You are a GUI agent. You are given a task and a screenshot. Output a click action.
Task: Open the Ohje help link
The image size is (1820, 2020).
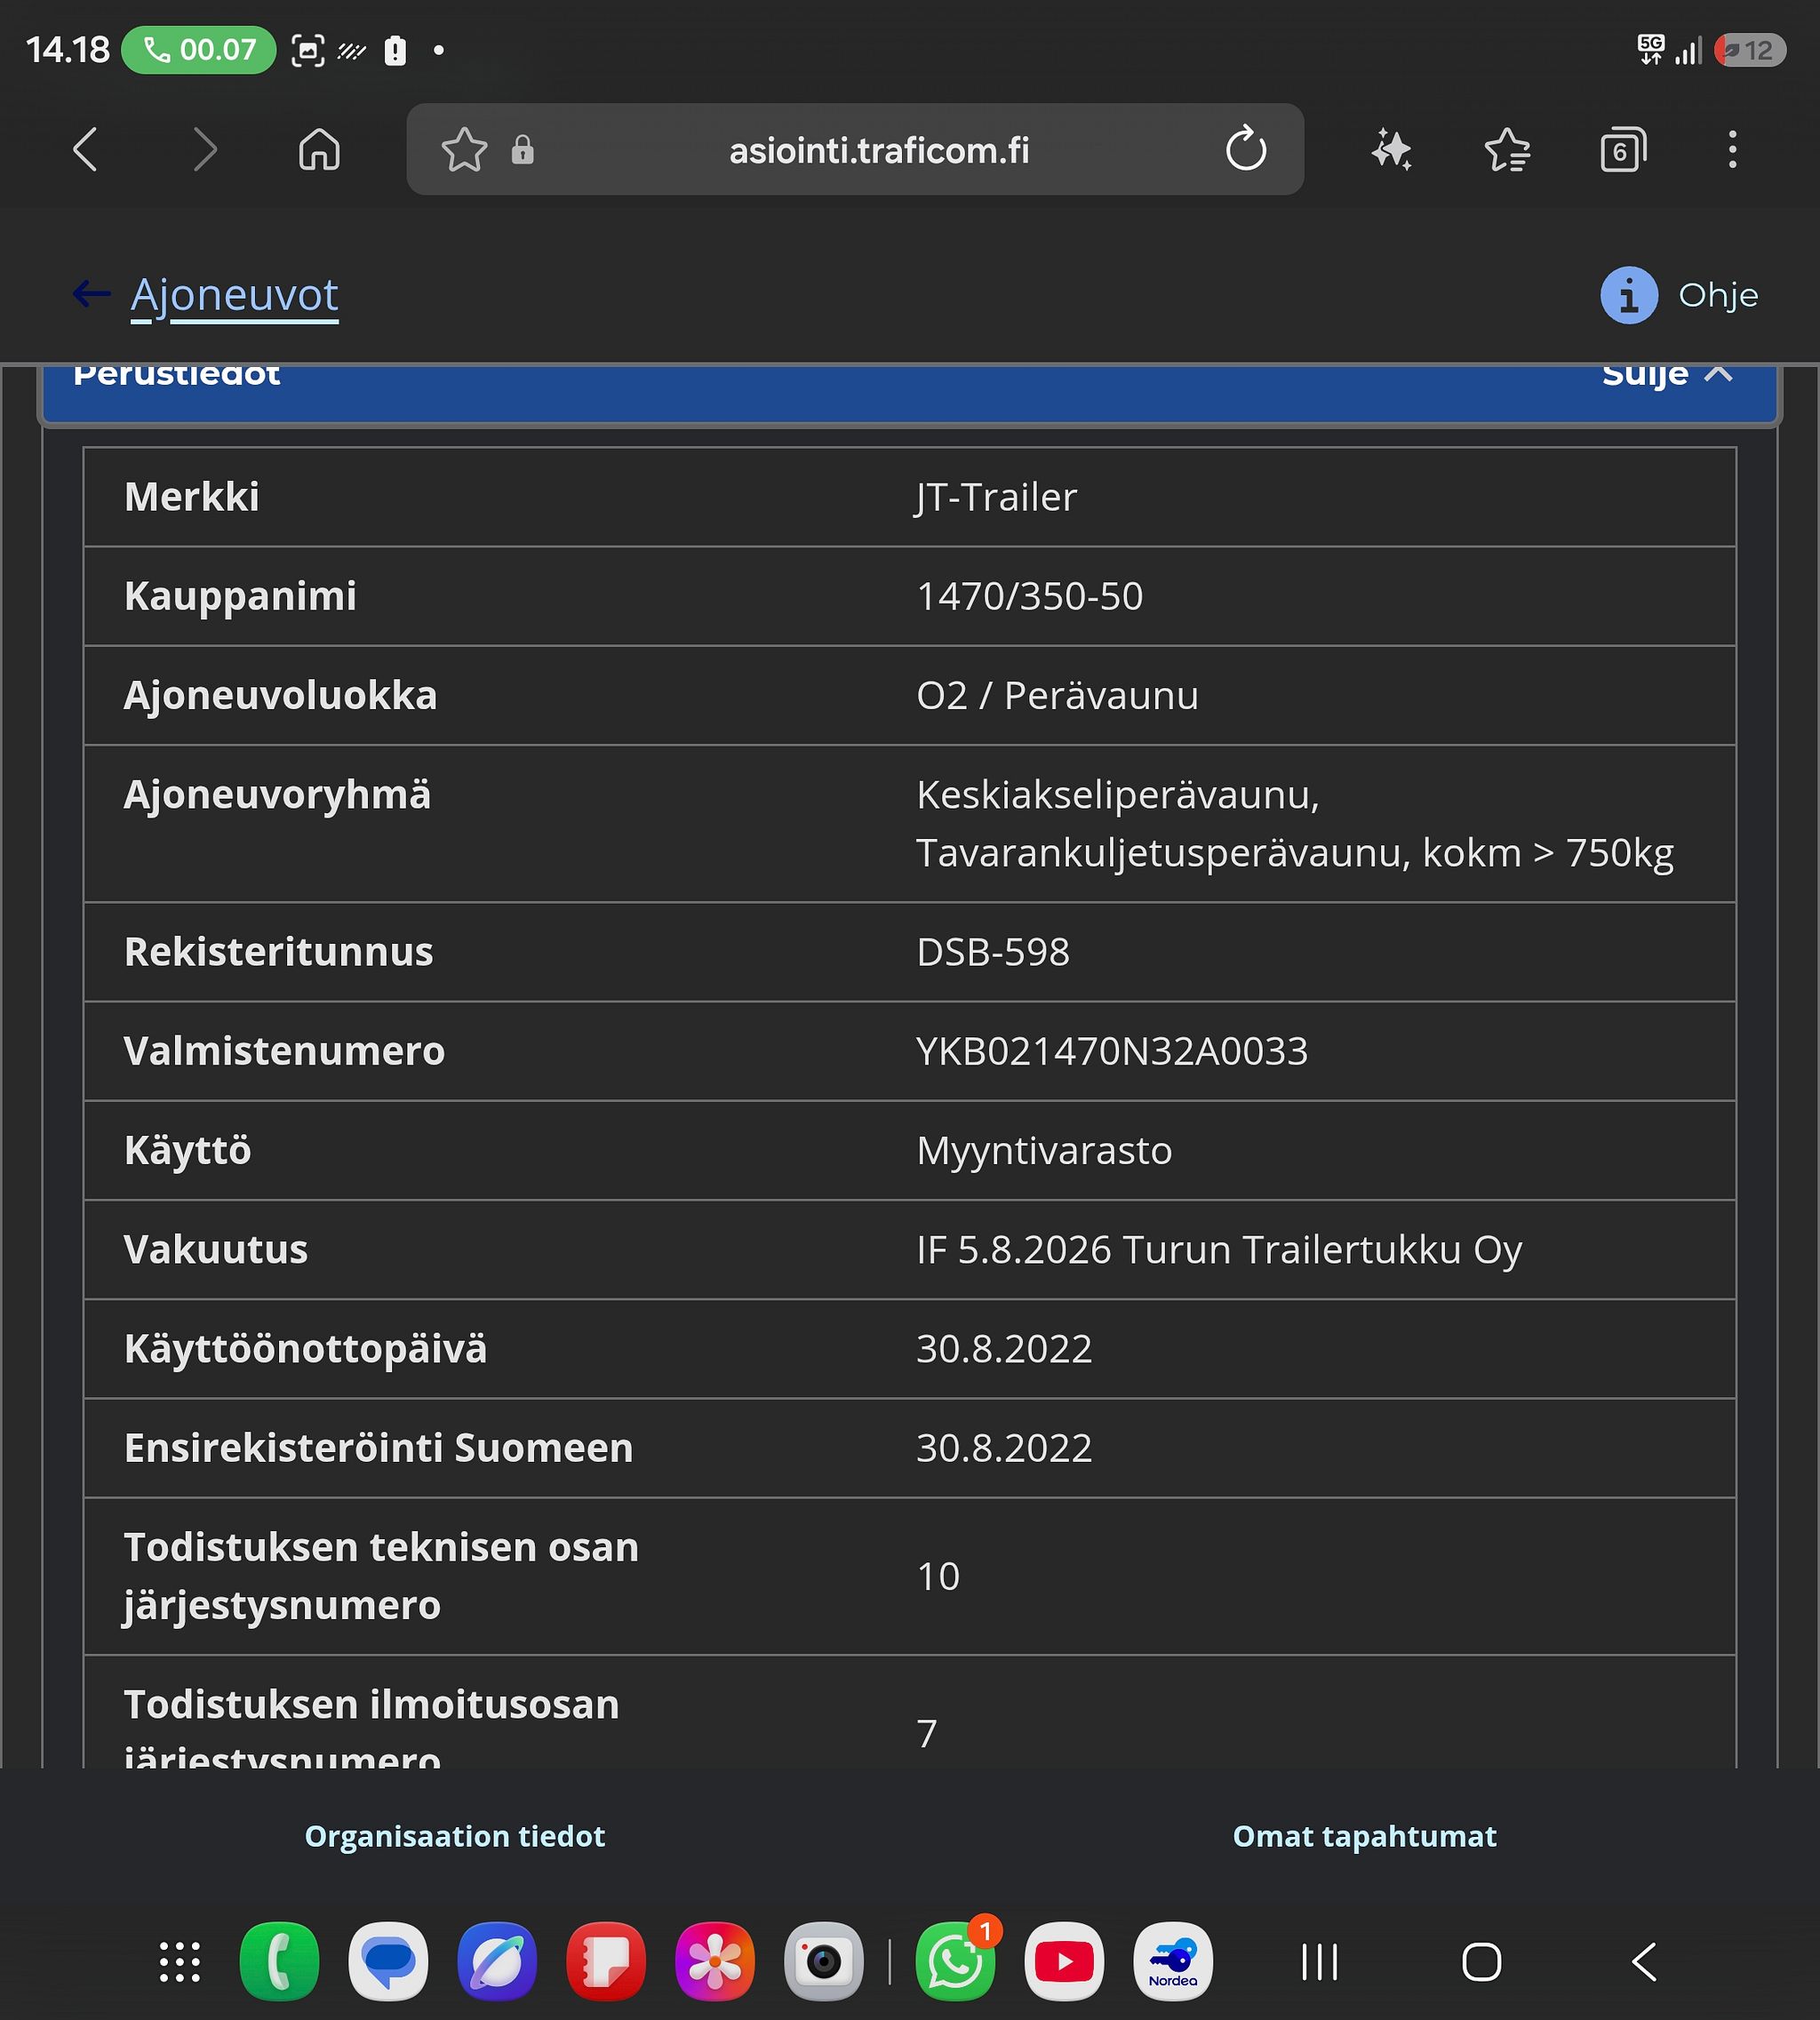pos(1718,295)
